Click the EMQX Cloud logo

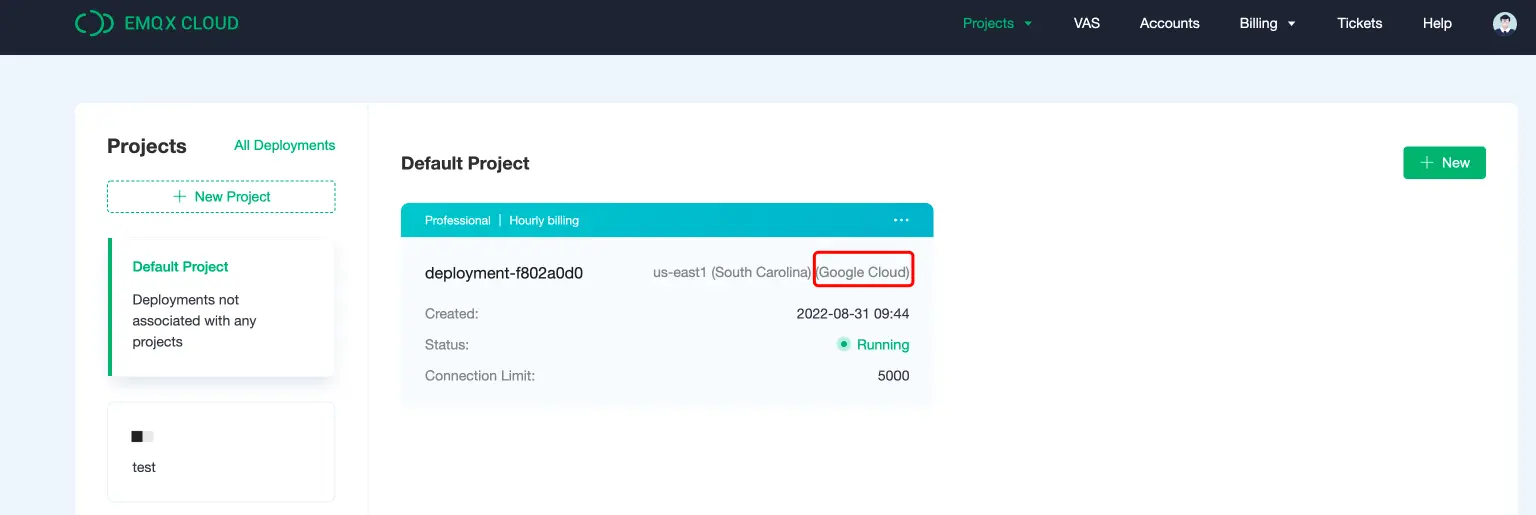click(x=157, y=23)
